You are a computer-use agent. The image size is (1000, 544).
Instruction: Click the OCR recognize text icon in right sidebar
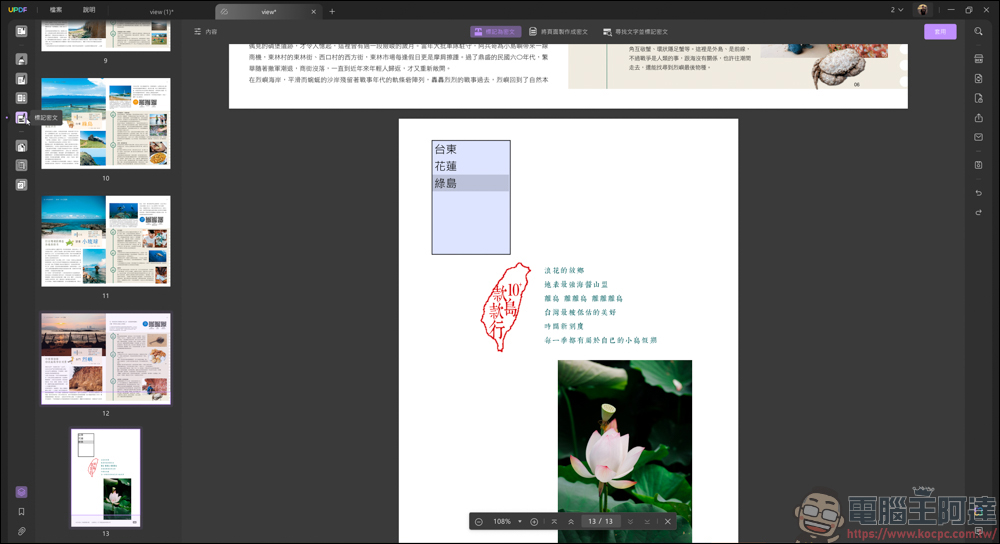click(x=978, y=59)
